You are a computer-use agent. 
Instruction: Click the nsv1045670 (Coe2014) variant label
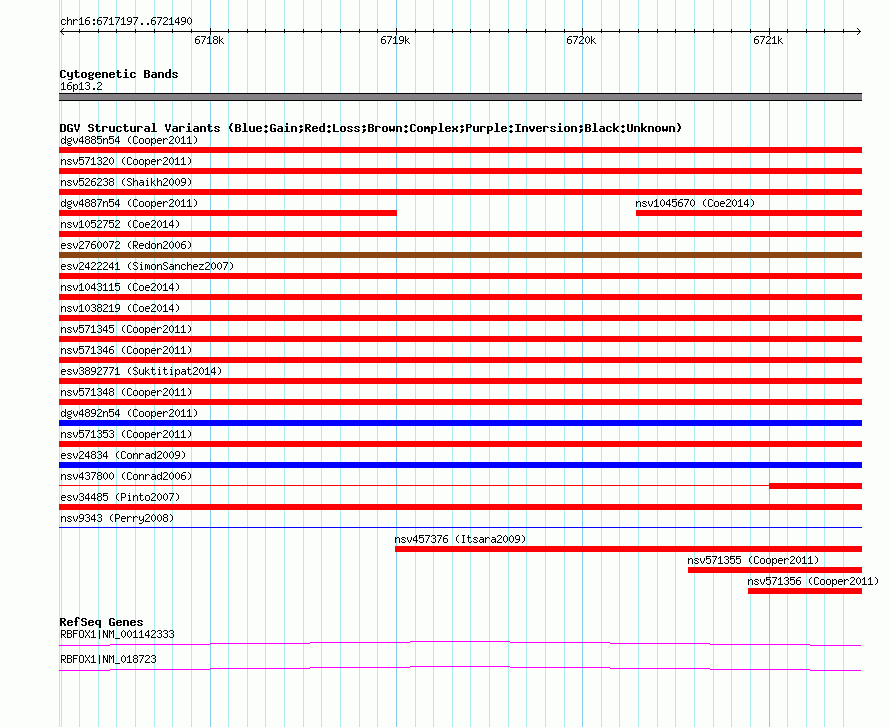[695, 203]
